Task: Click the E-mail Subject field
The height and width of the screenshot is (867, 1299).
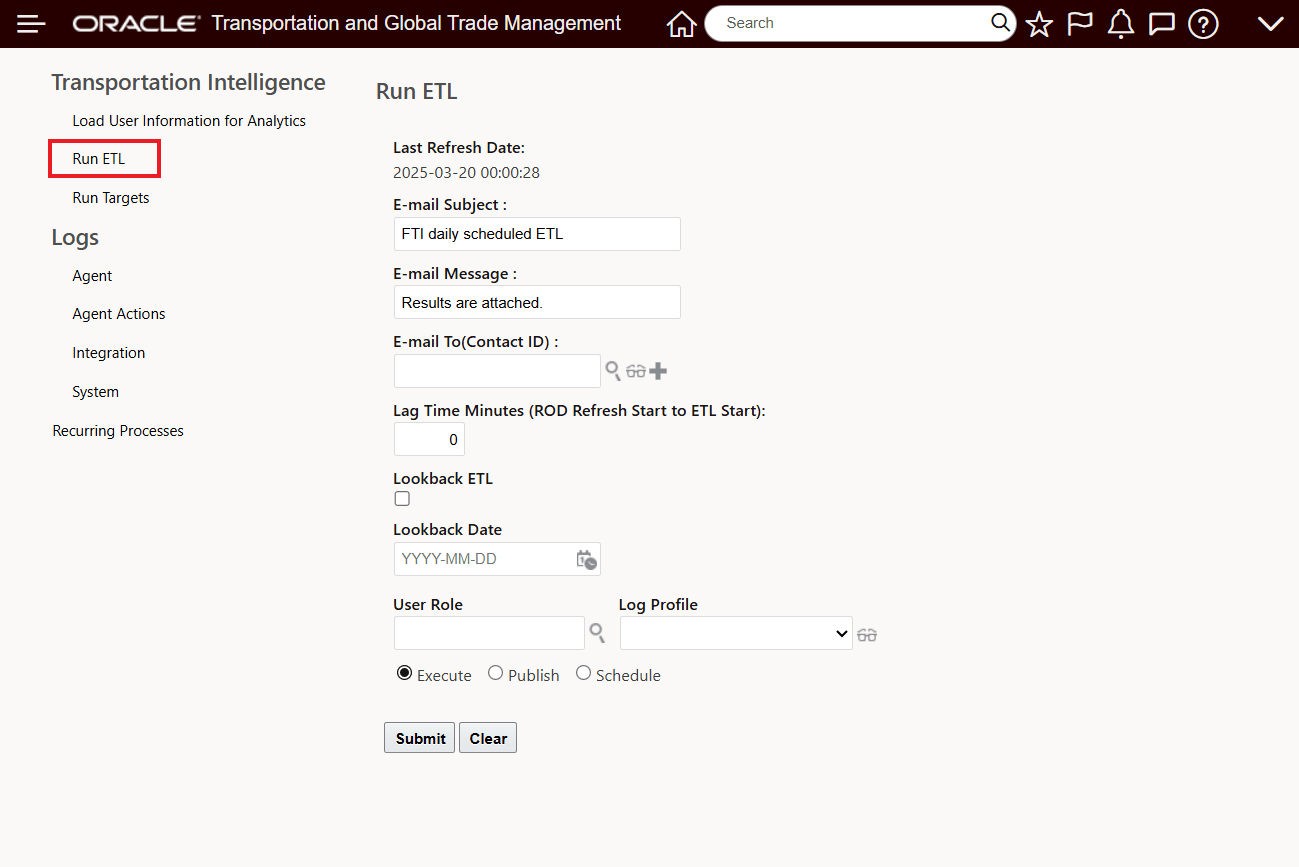Action: point(537,234)
